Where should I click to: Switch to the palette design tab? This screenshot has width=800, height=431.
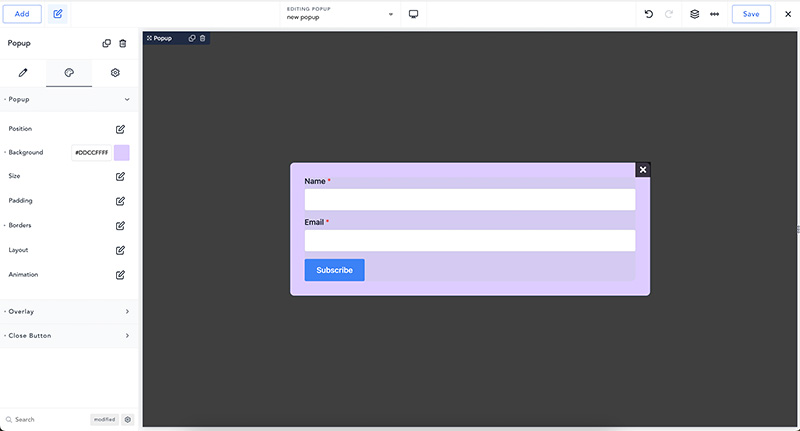pos(69,73)
